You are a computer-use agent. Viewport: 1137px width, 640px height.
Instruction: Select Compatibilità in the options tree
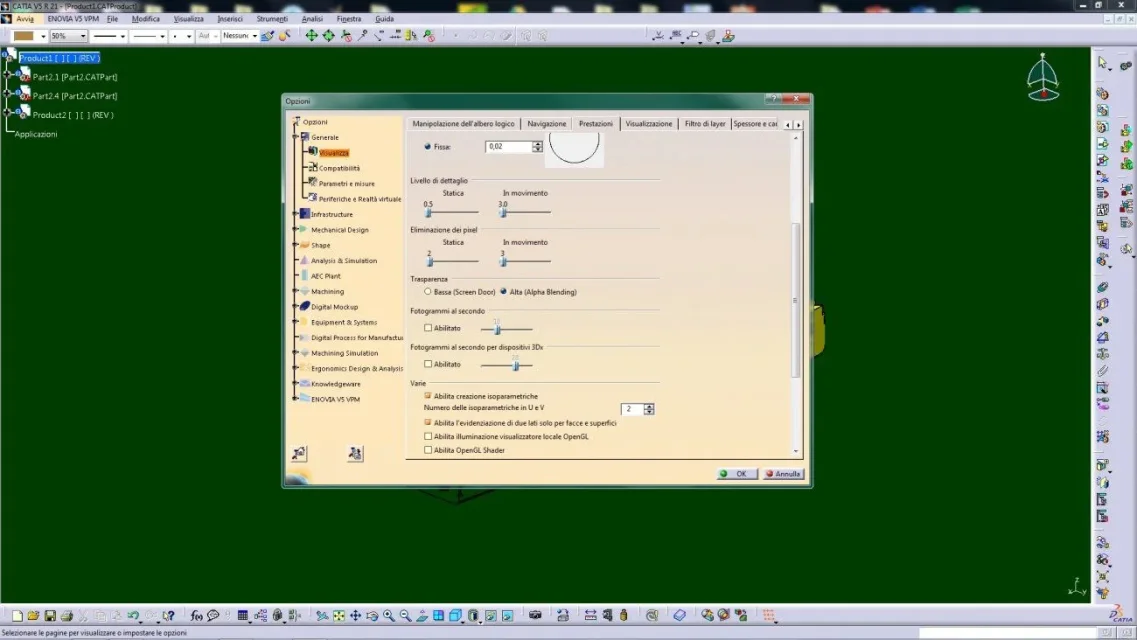339,168
